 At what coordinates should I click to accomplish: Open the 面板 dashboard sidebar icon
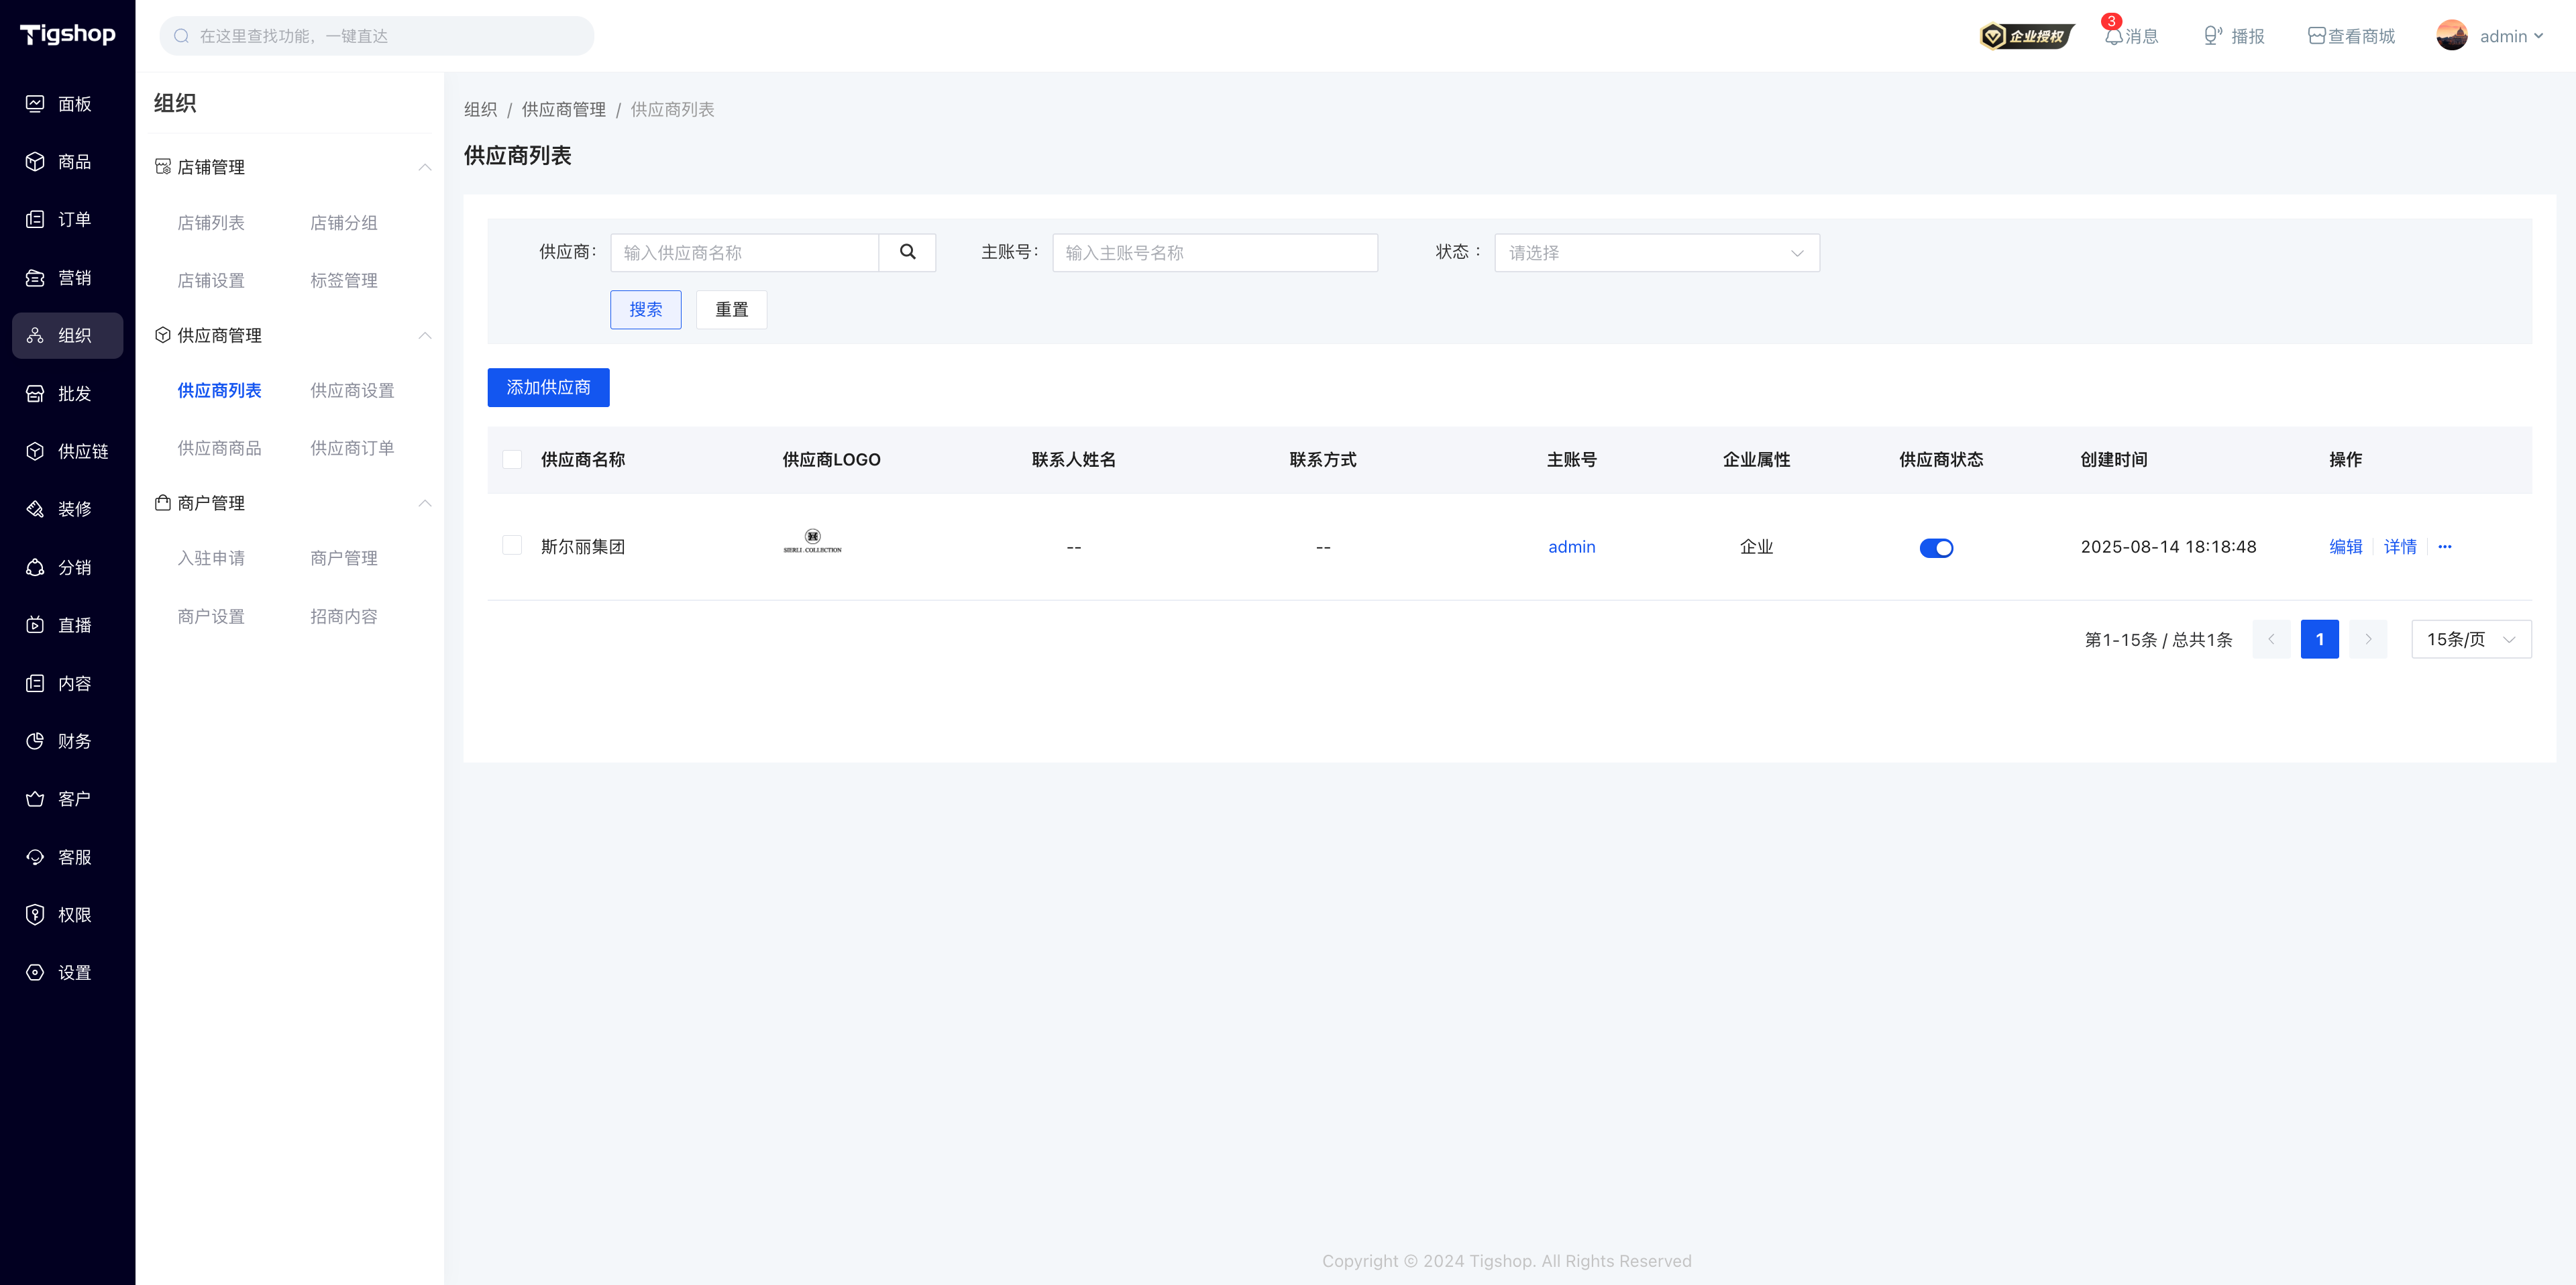point(35,104)
